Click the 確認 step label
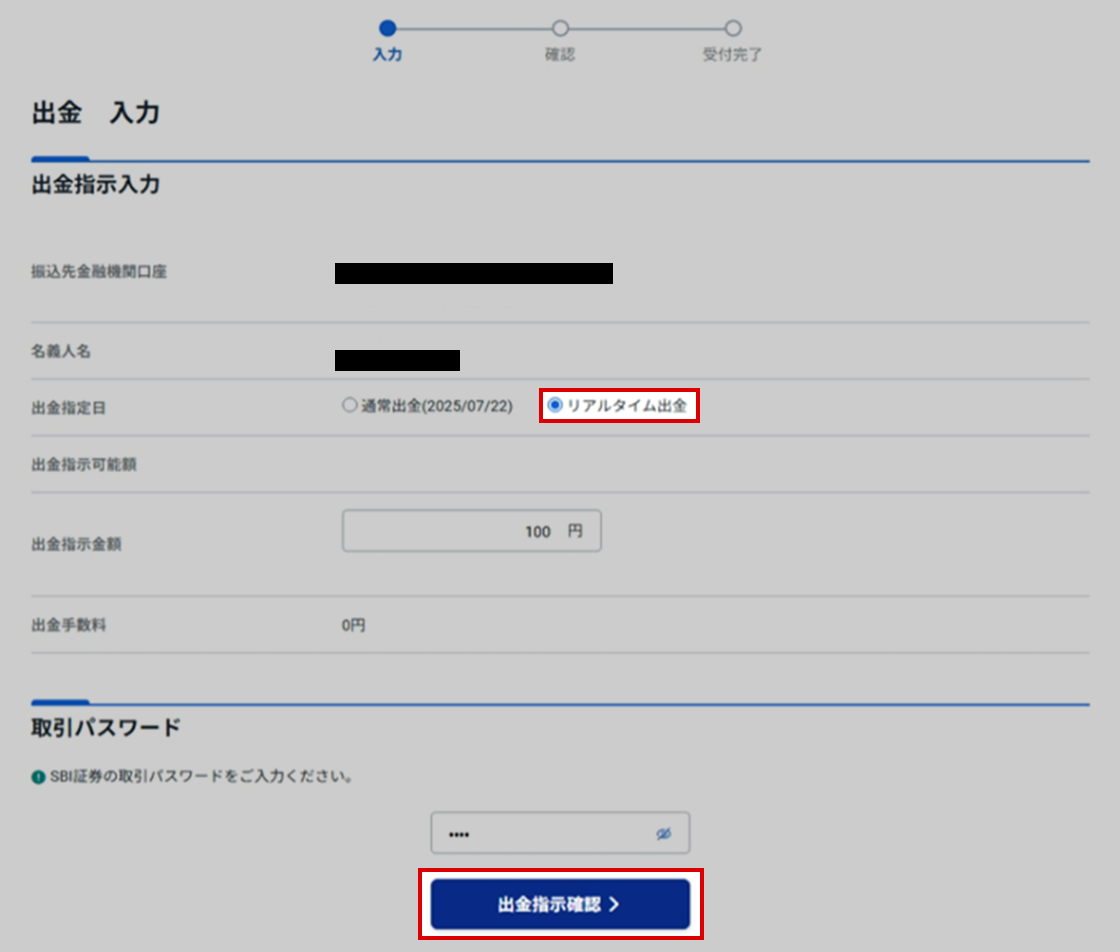The image size is (1120, 952). click(x=560, y=55)
